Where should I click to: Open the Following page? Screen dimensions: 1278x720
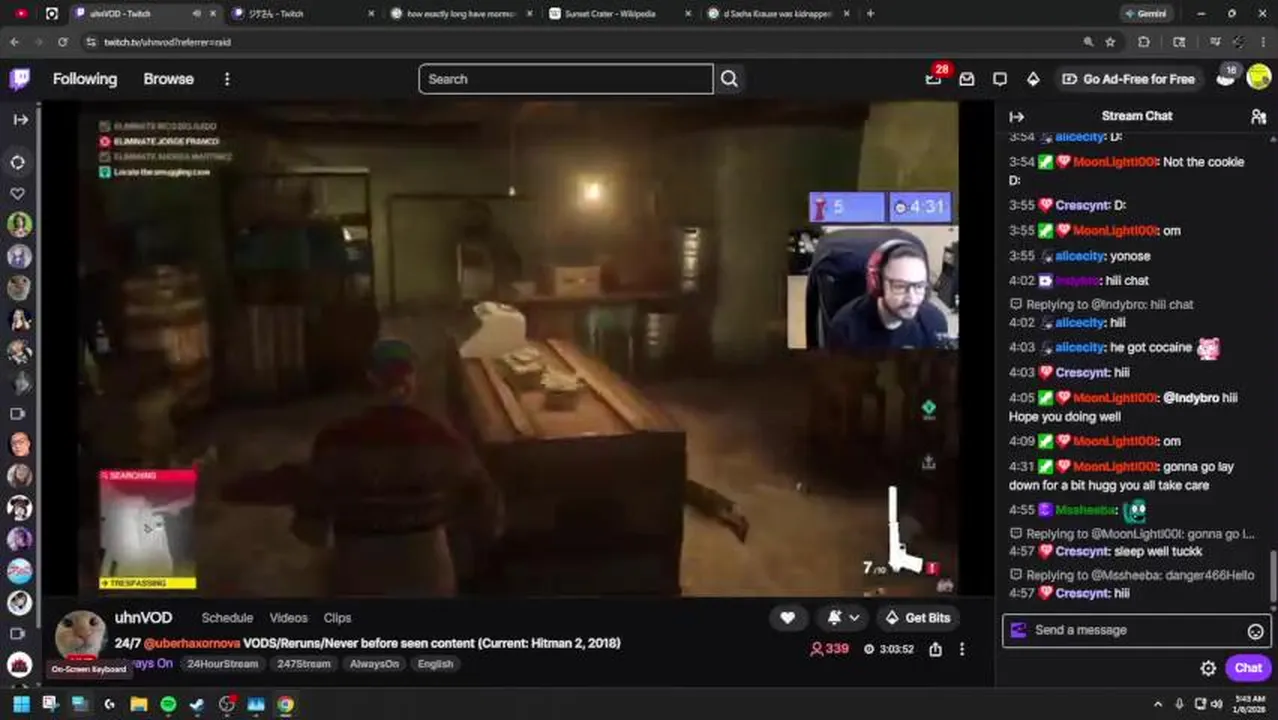tap(85, 79)
